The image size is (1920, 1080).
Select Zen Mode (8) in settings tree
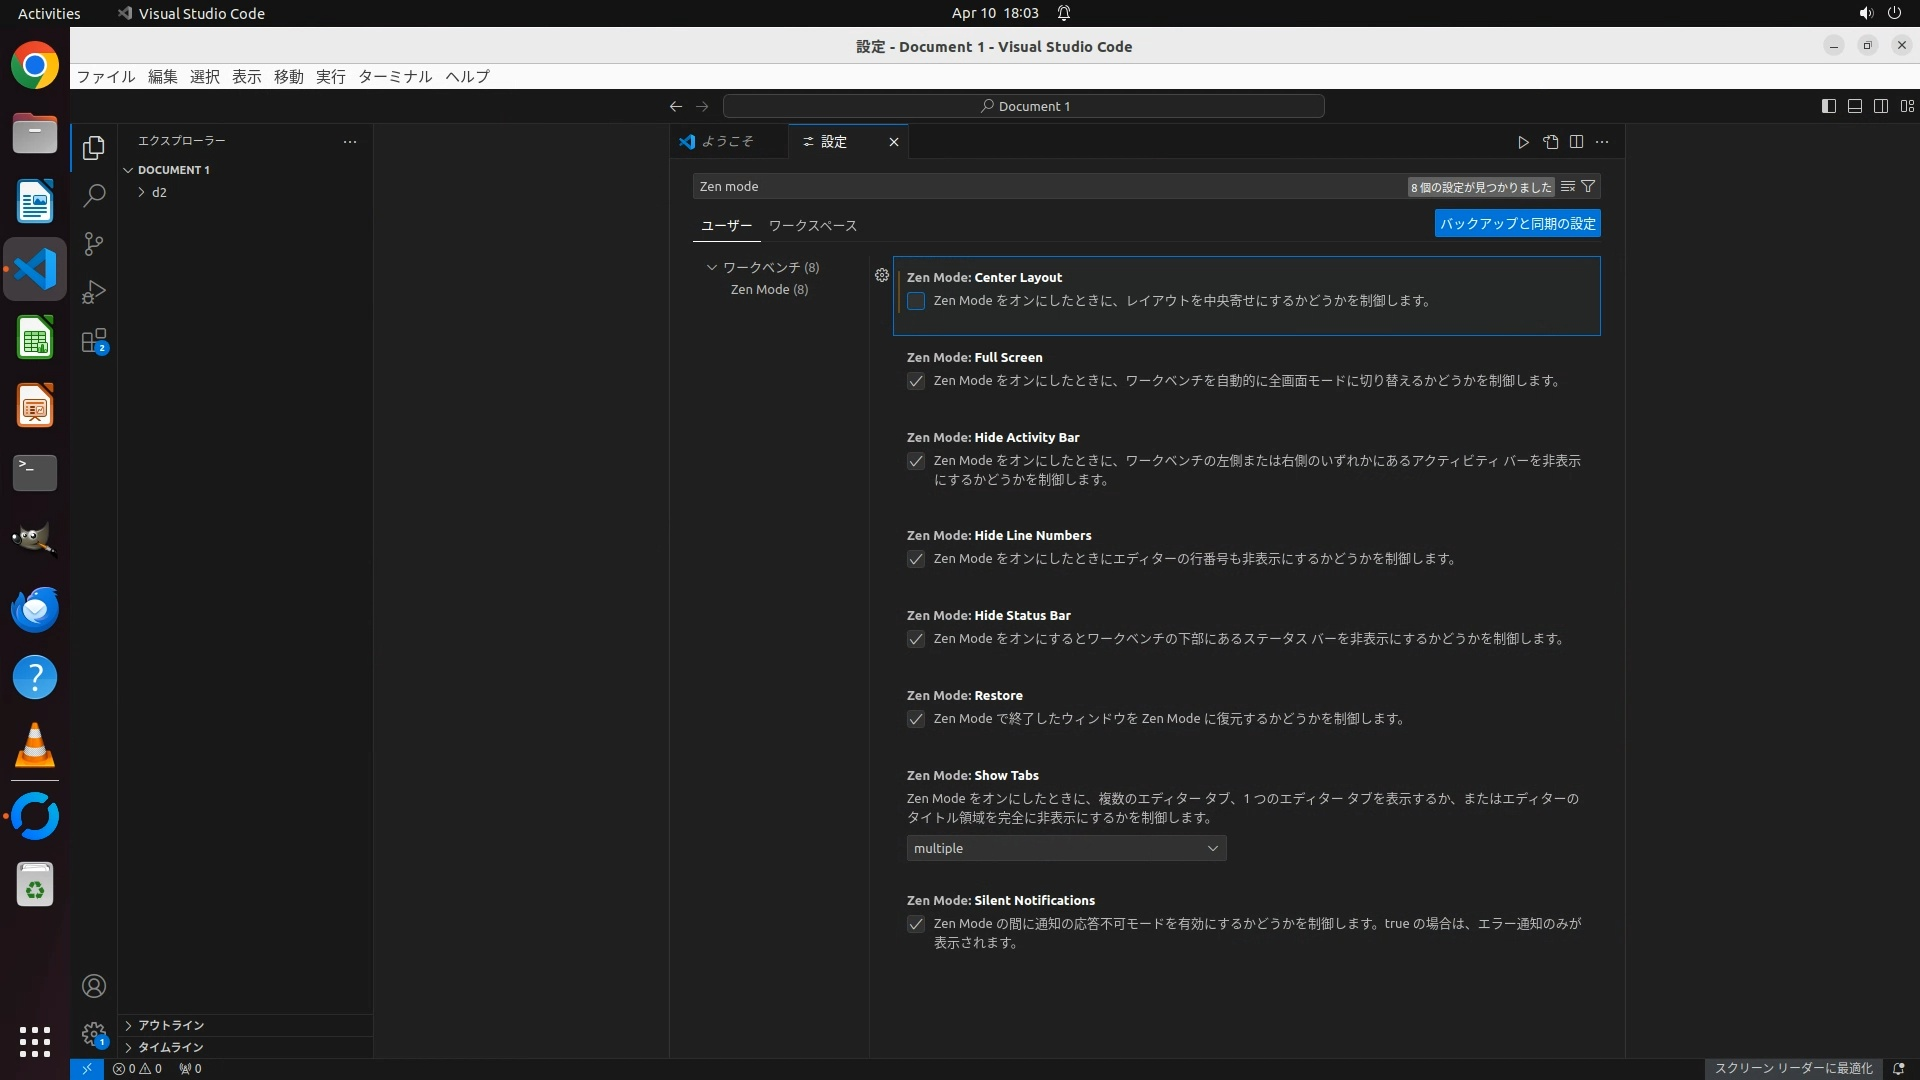click(x=768, y=289)
